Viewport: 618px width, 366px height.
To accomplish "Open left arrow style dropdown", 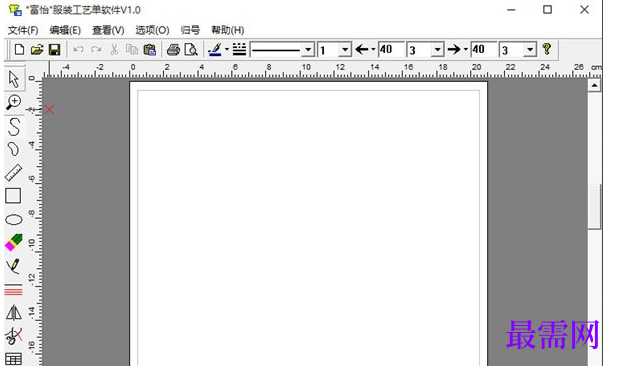I will click(373, 50).
